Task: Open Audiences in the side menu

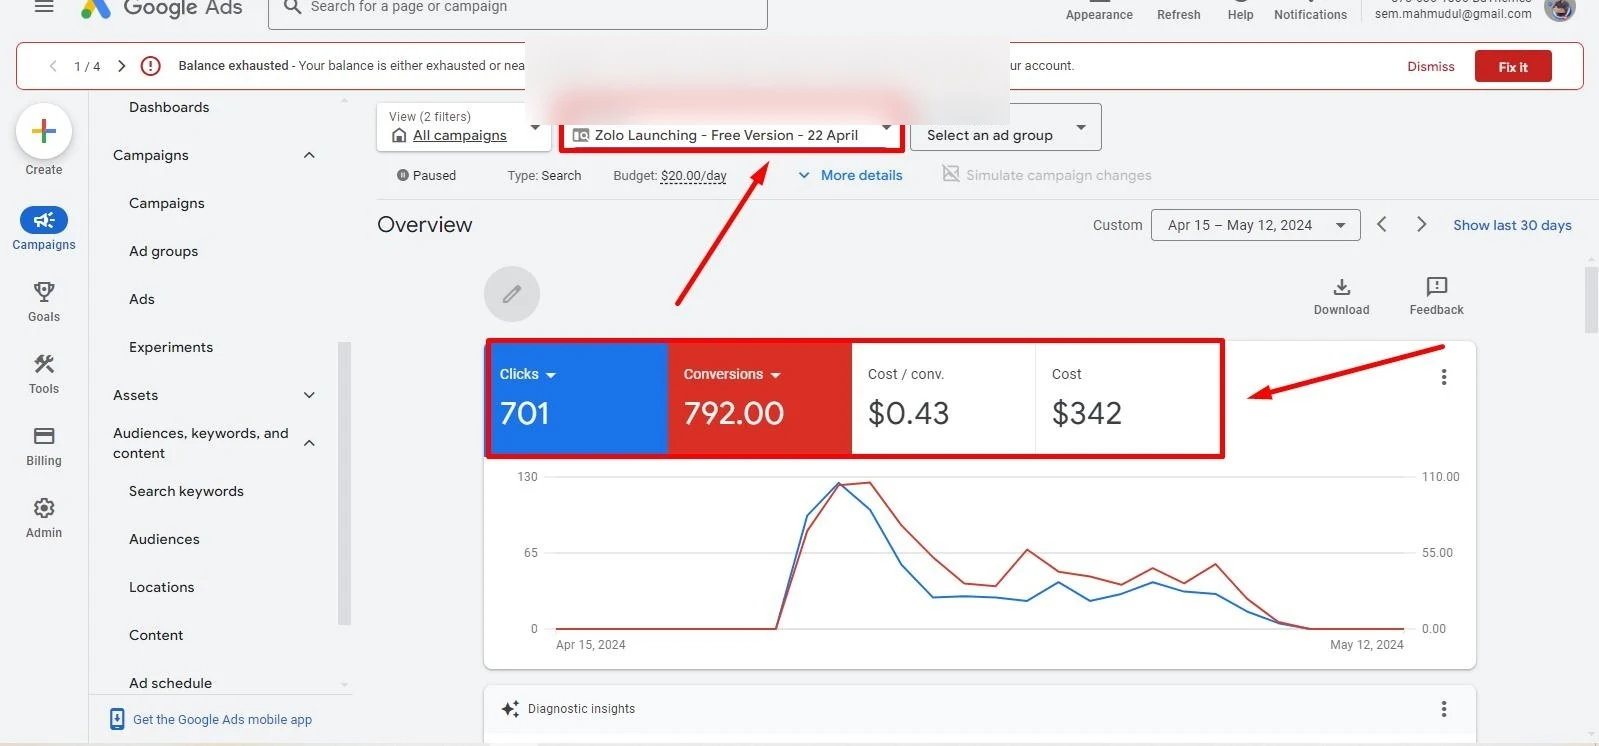Action: (x=164, y=539)
